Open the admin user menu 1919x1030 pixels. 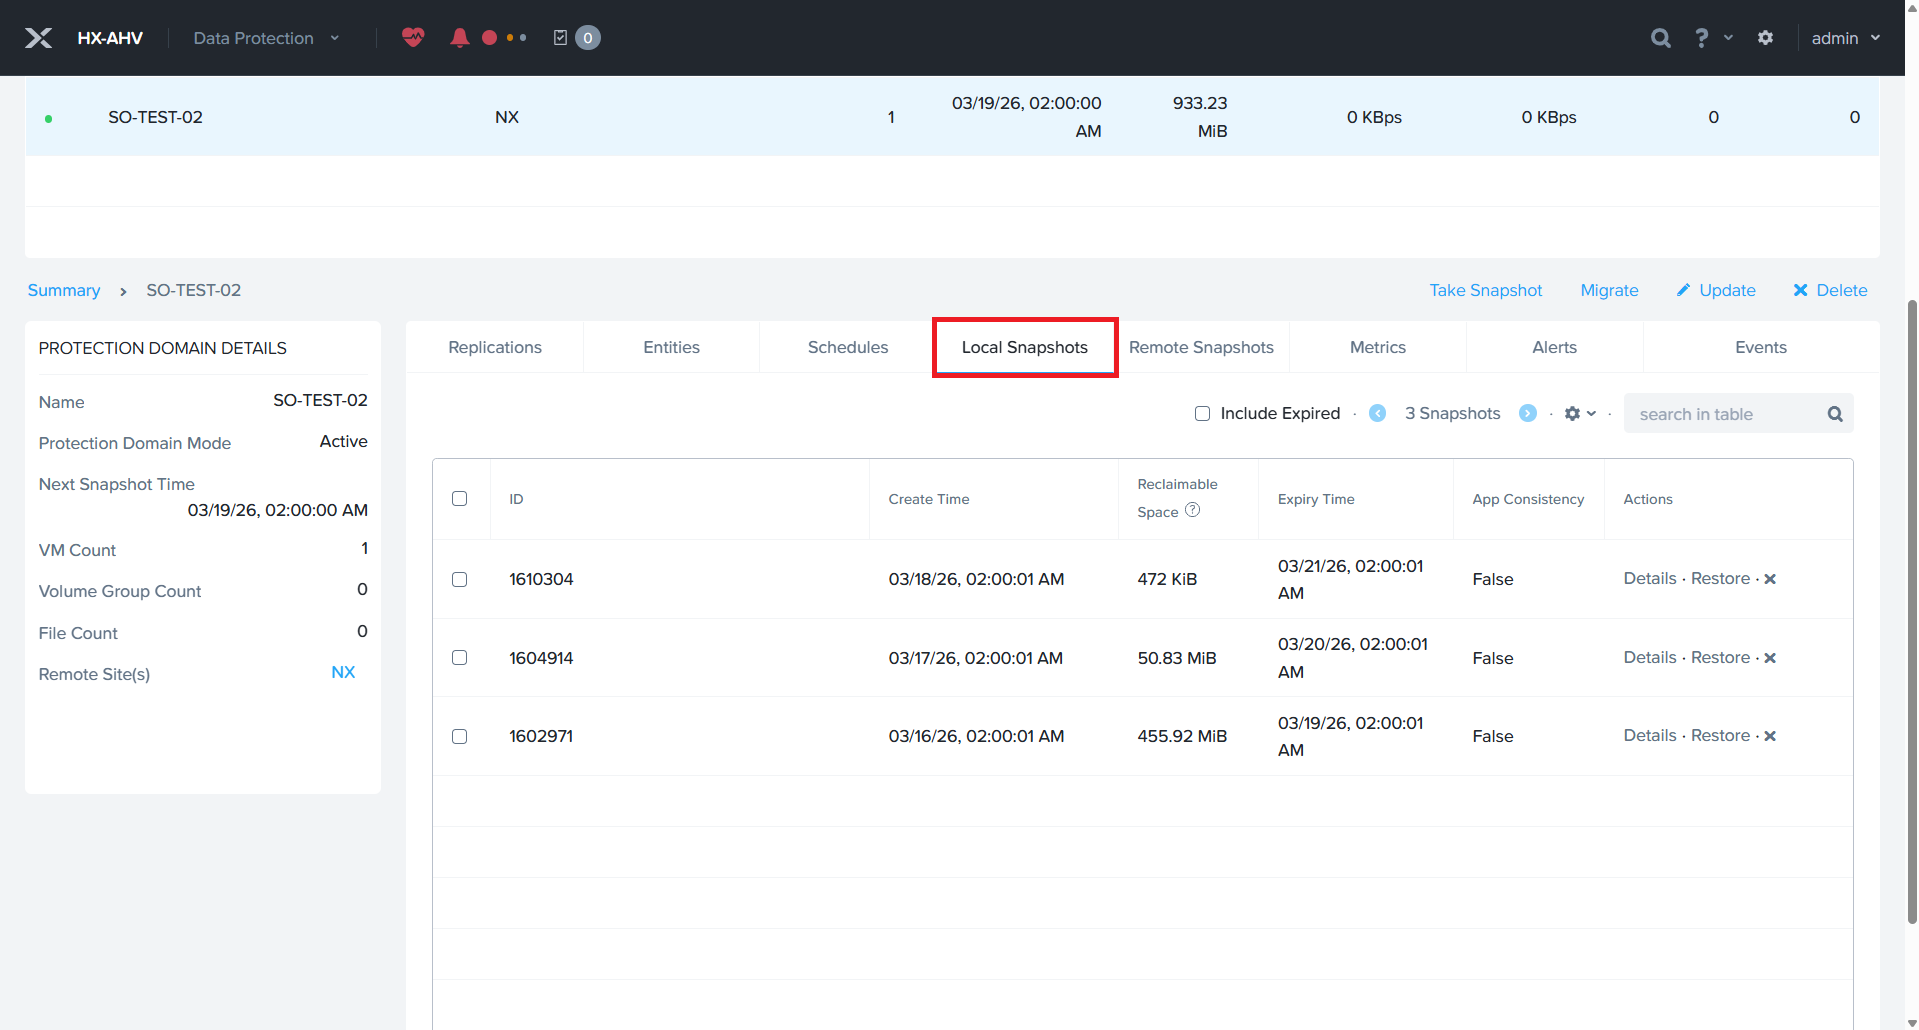[x=1845, y=38]
